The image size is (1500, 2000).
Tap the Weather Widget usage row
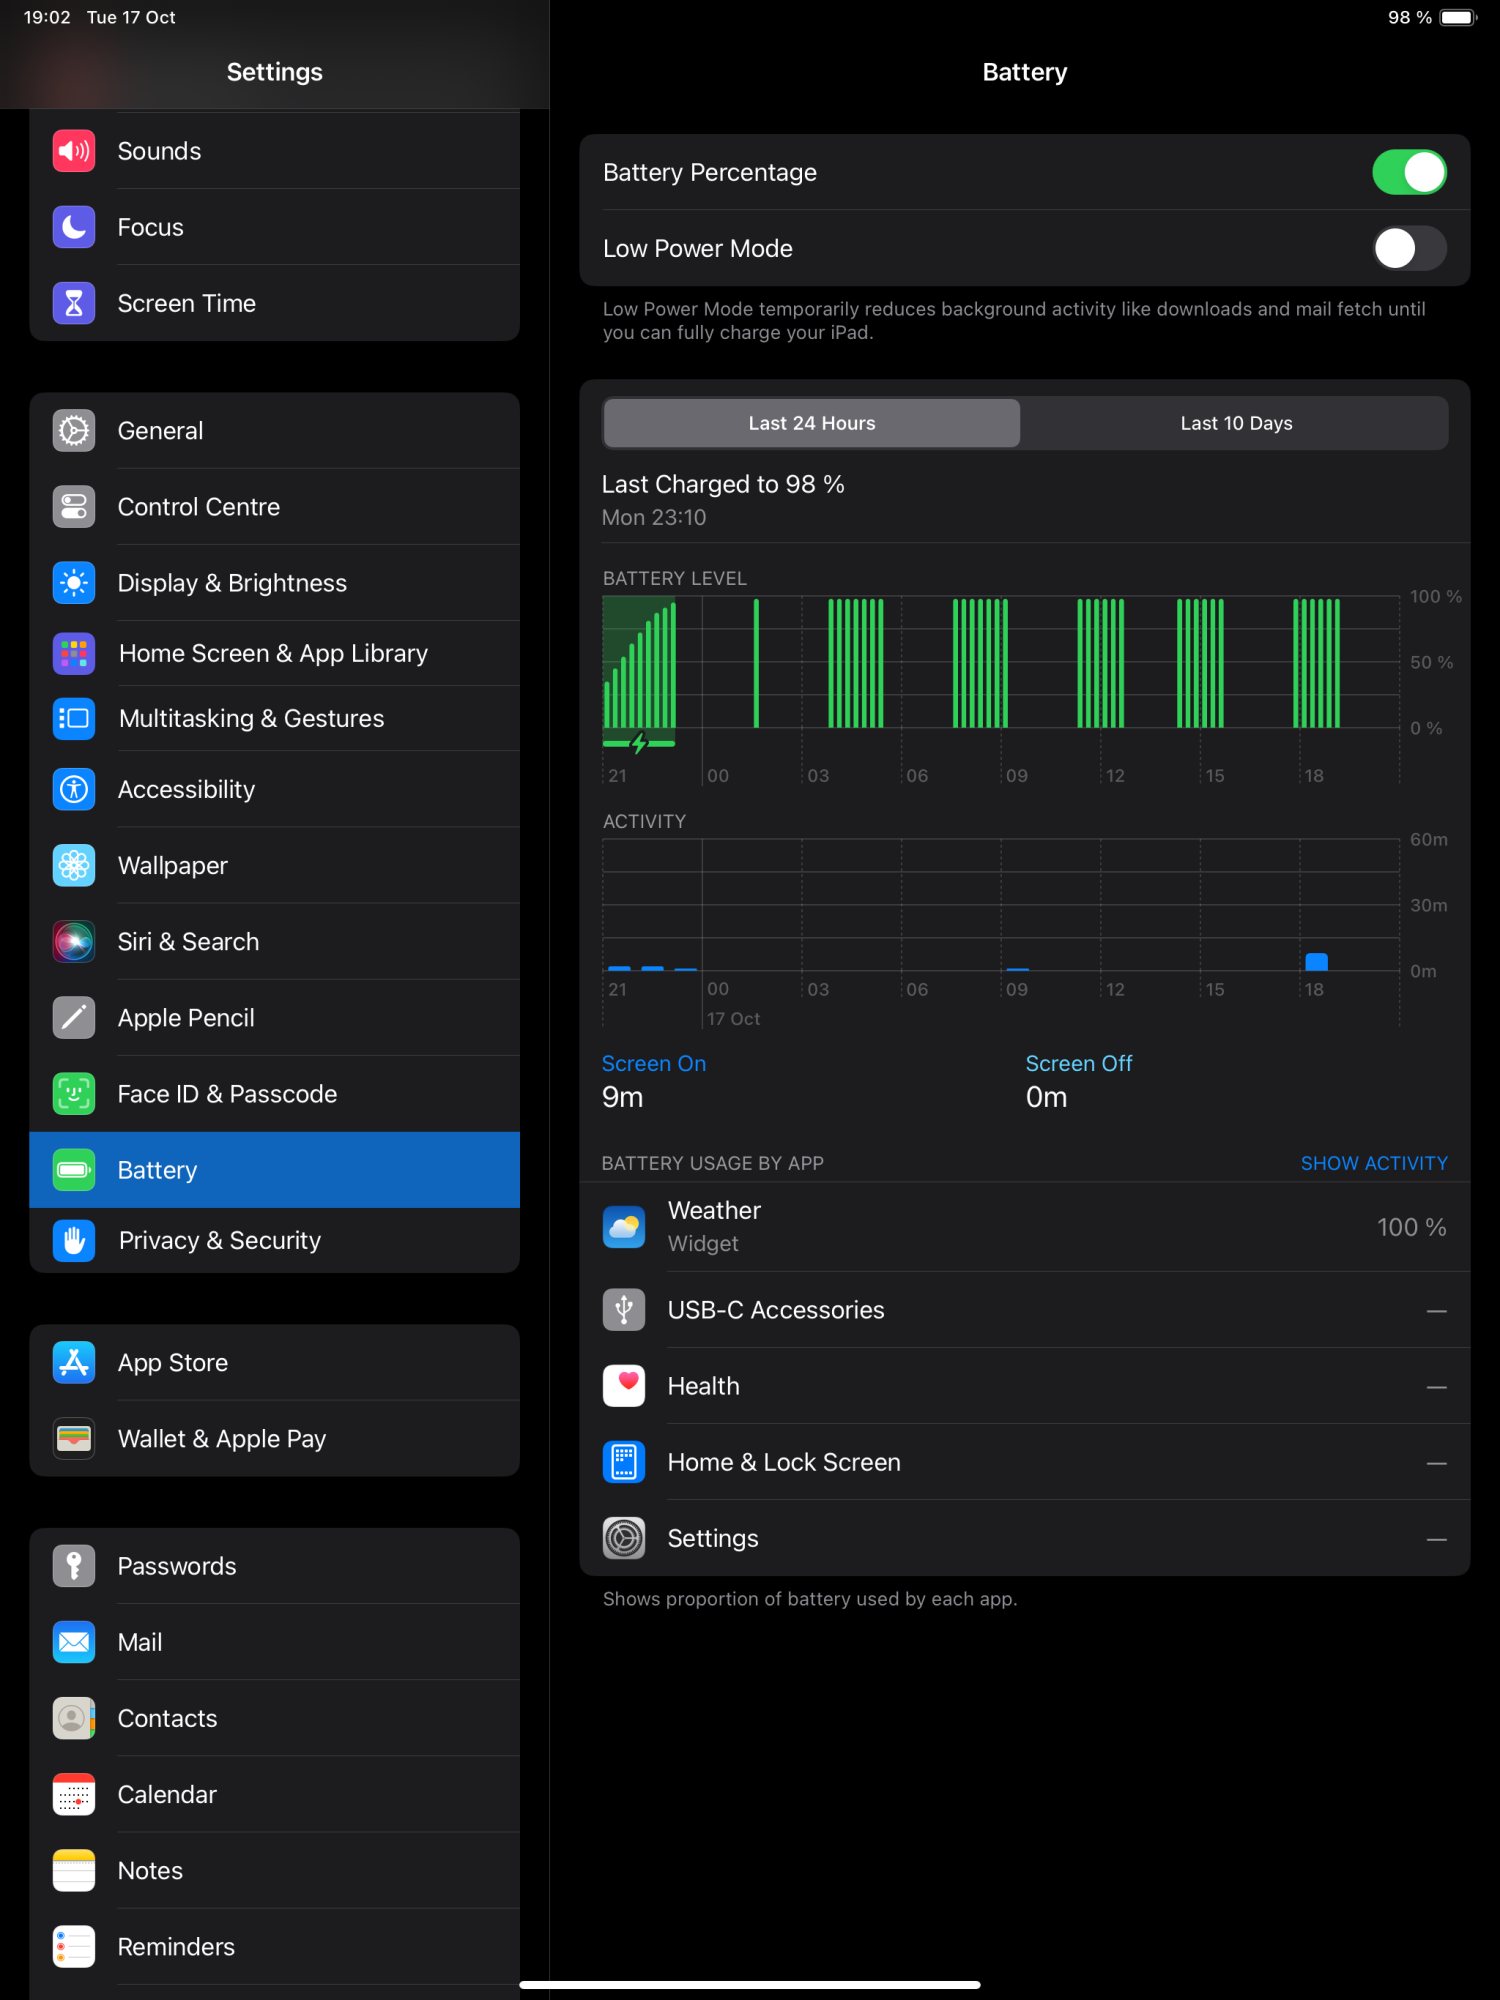click(1025, 1227)
